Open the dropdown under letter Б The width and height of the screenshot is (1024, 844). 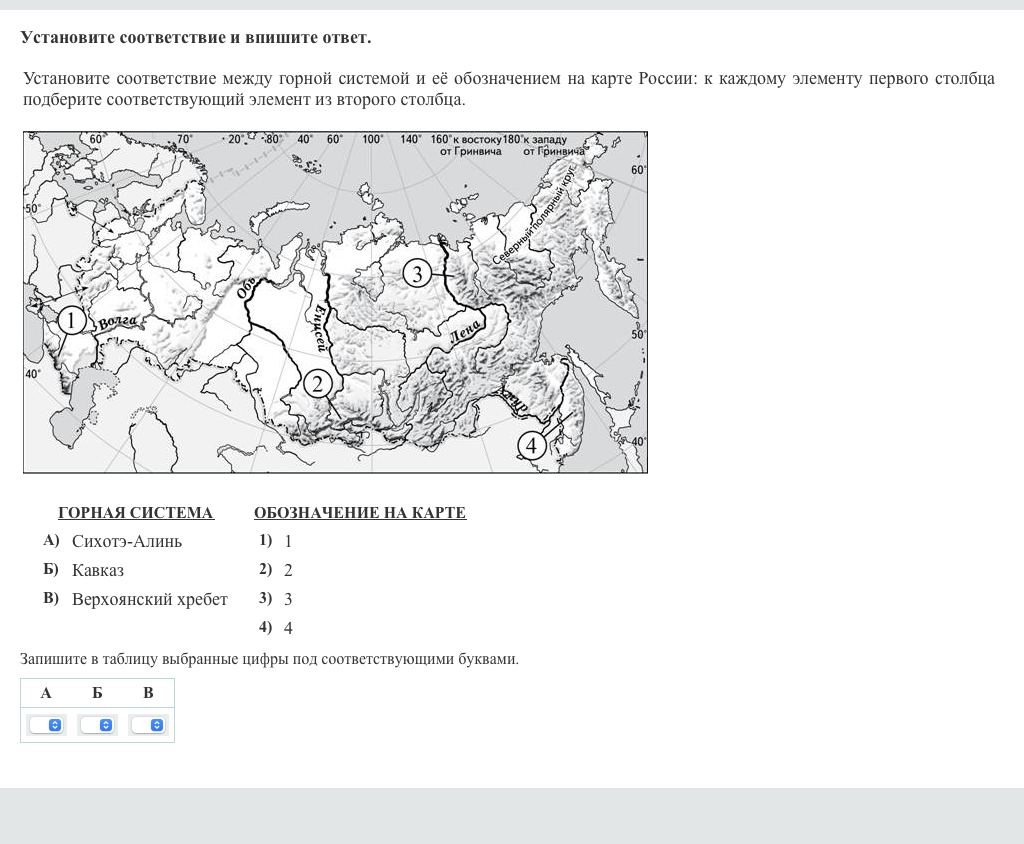pyautogui.click(x=97, y=725)
